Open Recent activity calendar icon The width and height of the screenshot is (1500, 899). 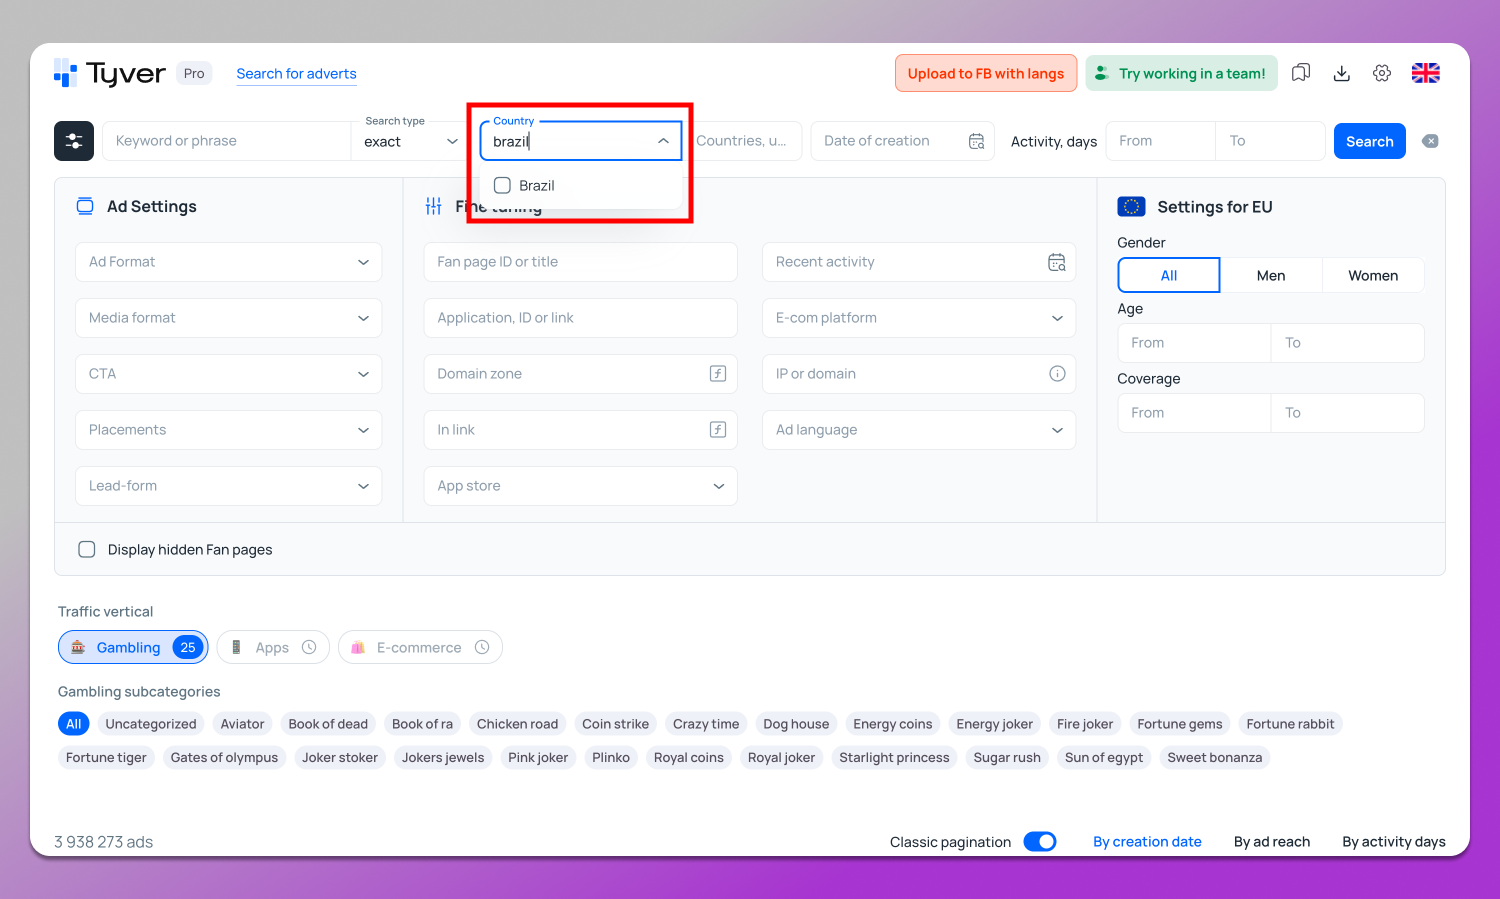pos(1057,262)
